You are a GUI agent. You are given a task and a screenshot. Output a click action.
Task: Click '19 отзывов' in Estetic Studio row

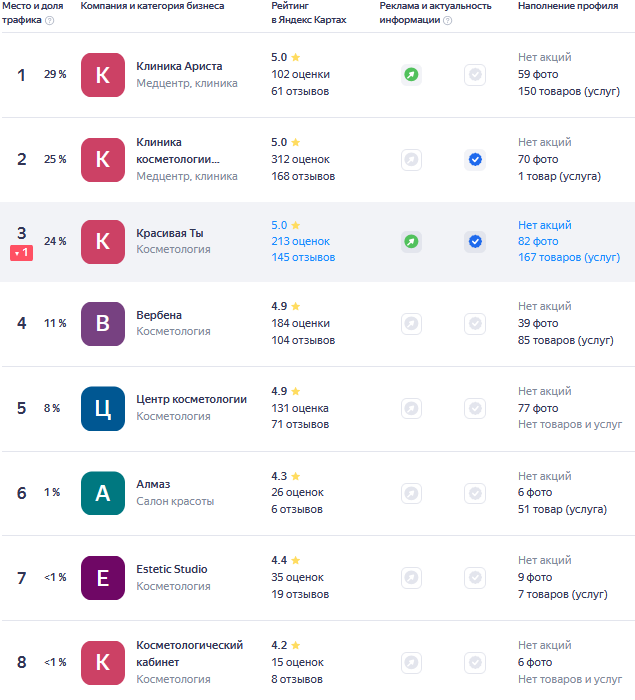tap(300, 595)
